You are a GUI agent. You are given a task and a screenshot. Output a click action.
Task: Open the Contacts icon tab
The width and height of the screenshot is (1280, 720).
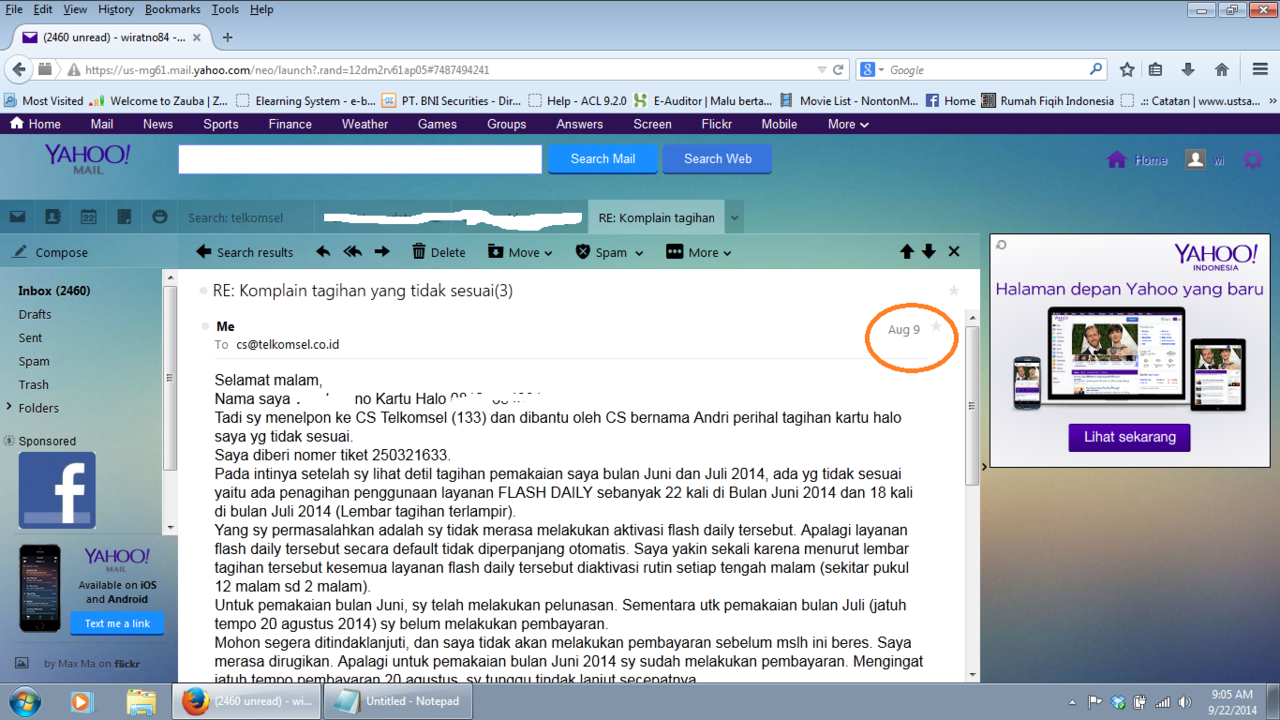point(52,217)
